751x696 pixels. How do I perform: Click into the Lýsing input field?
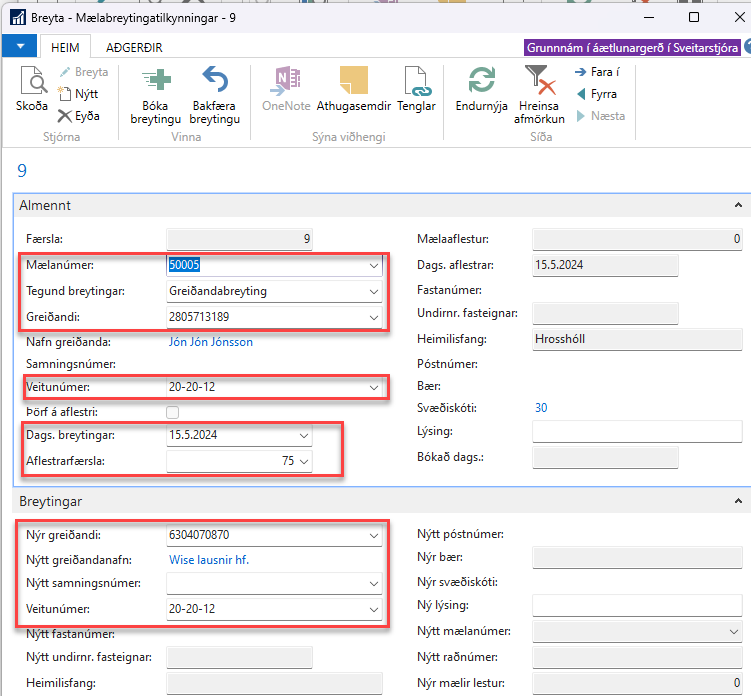tap(636, 432)
